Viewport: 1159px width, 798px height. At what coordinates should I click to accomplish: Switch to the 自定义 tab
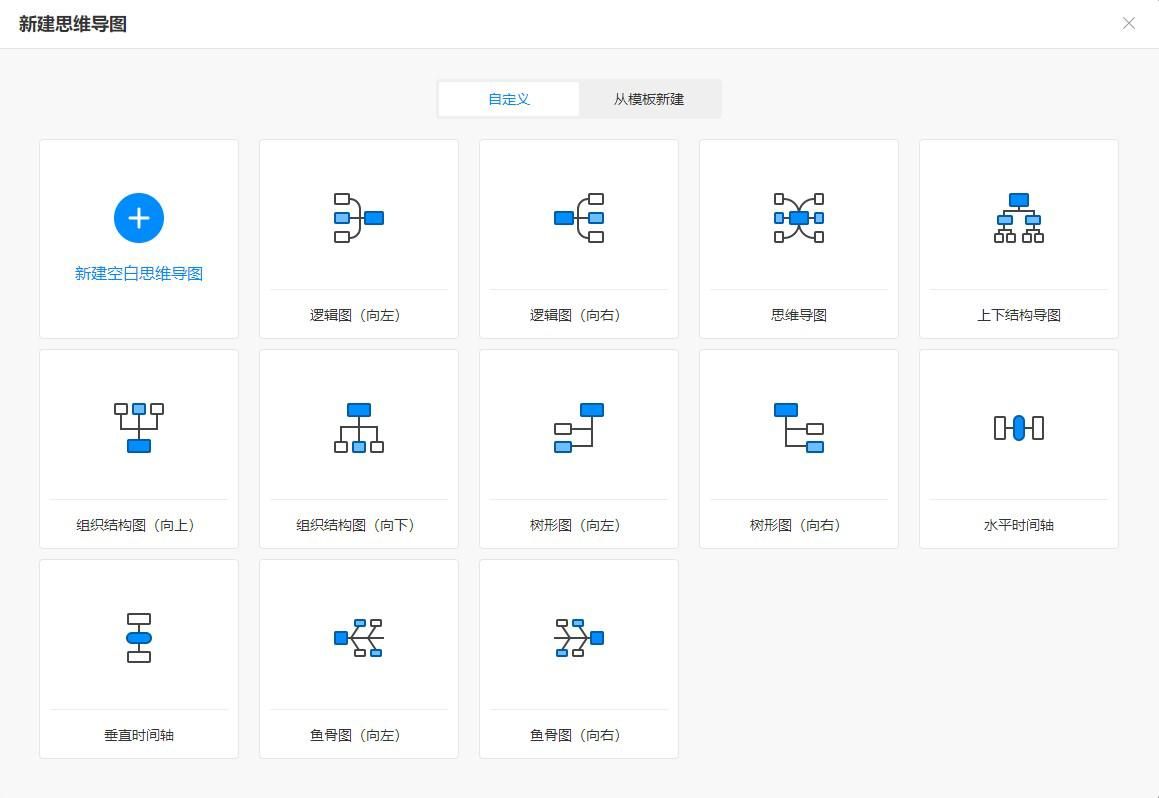point(509,99)
